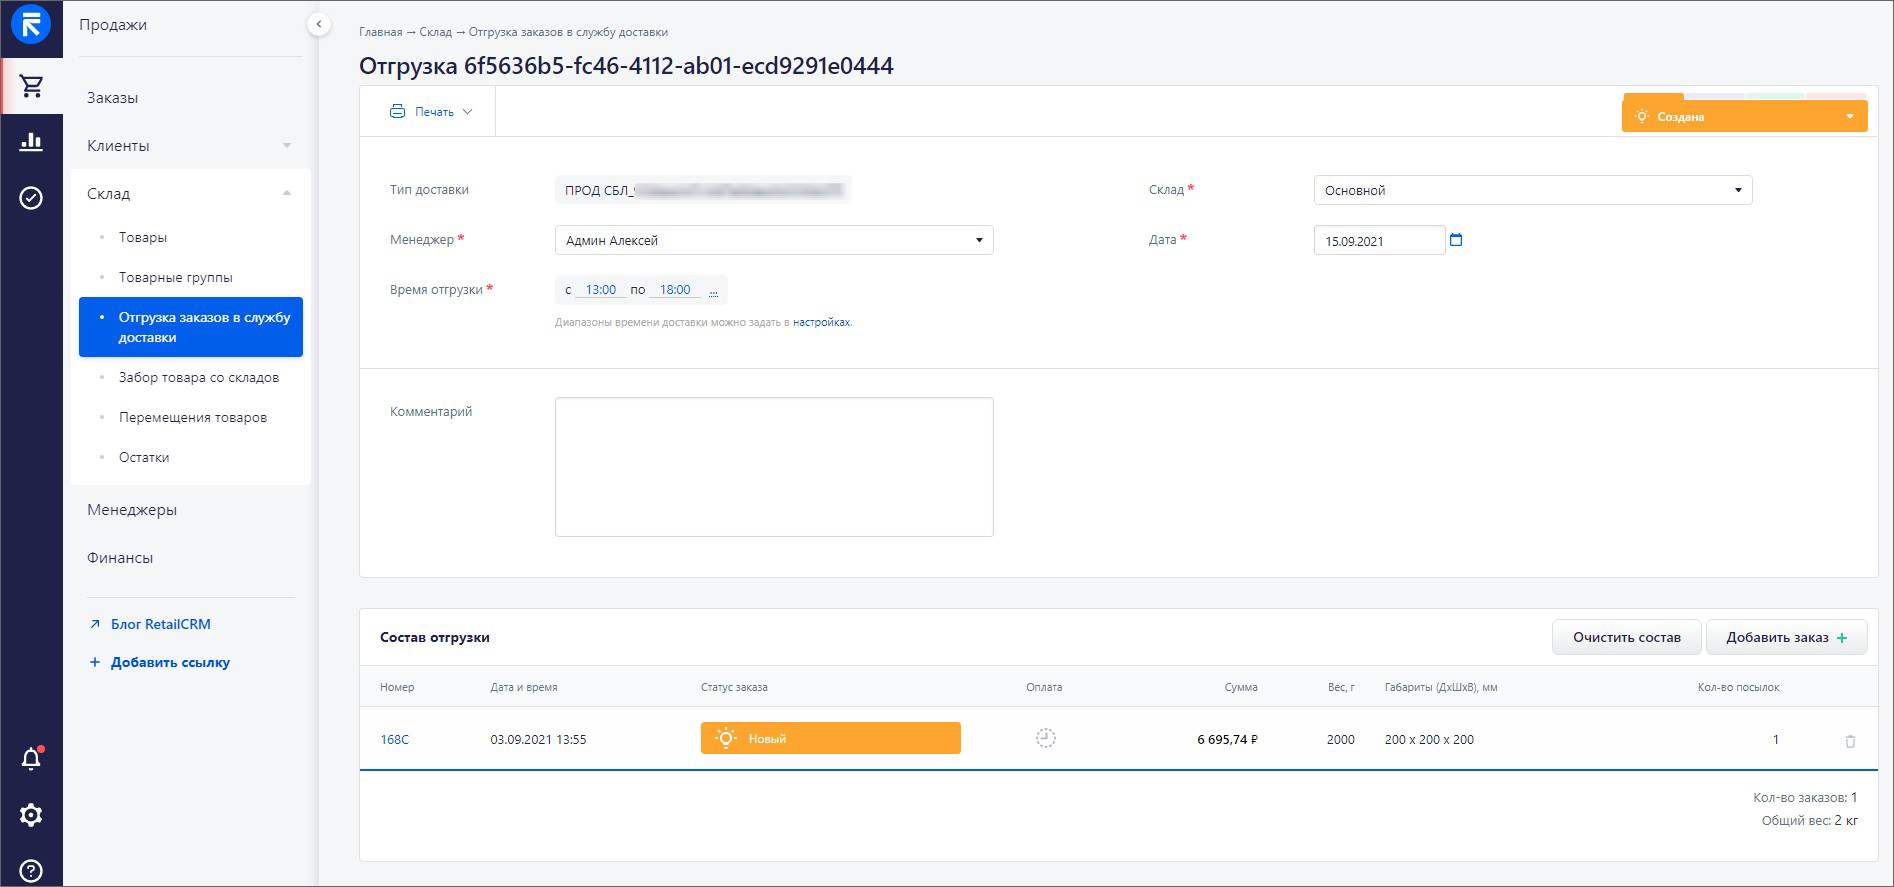This screenshot has height=887, width=1894.
Task: Open the Печать dropdown menu
Action: [x=431, y=111]
